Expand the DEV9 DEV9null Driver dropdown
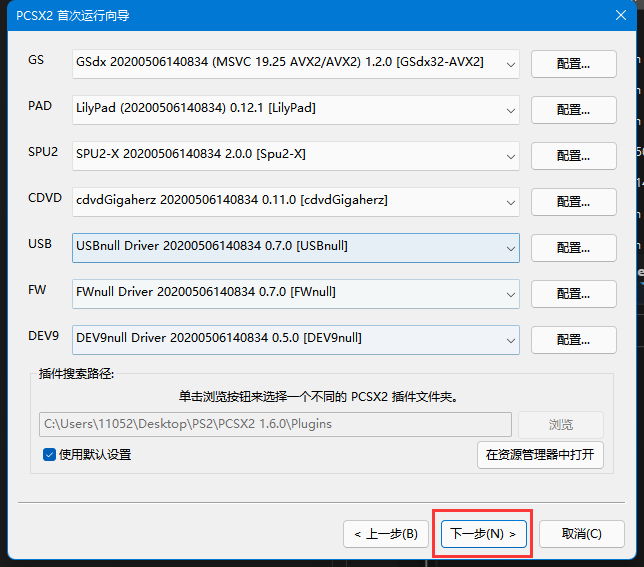 296,340
